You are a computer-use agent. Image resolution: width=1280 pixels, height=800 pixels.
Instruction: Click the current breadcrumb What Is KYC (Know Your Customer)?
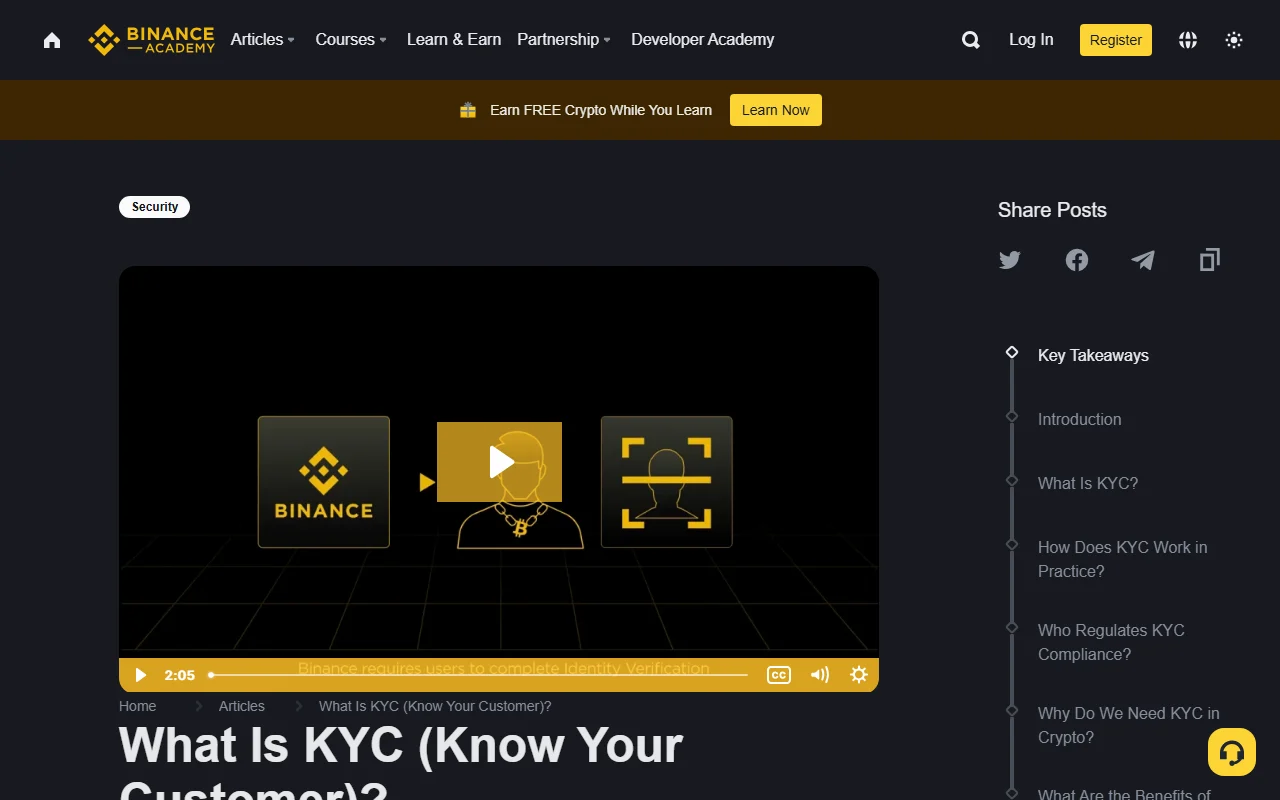click(435, 706)
